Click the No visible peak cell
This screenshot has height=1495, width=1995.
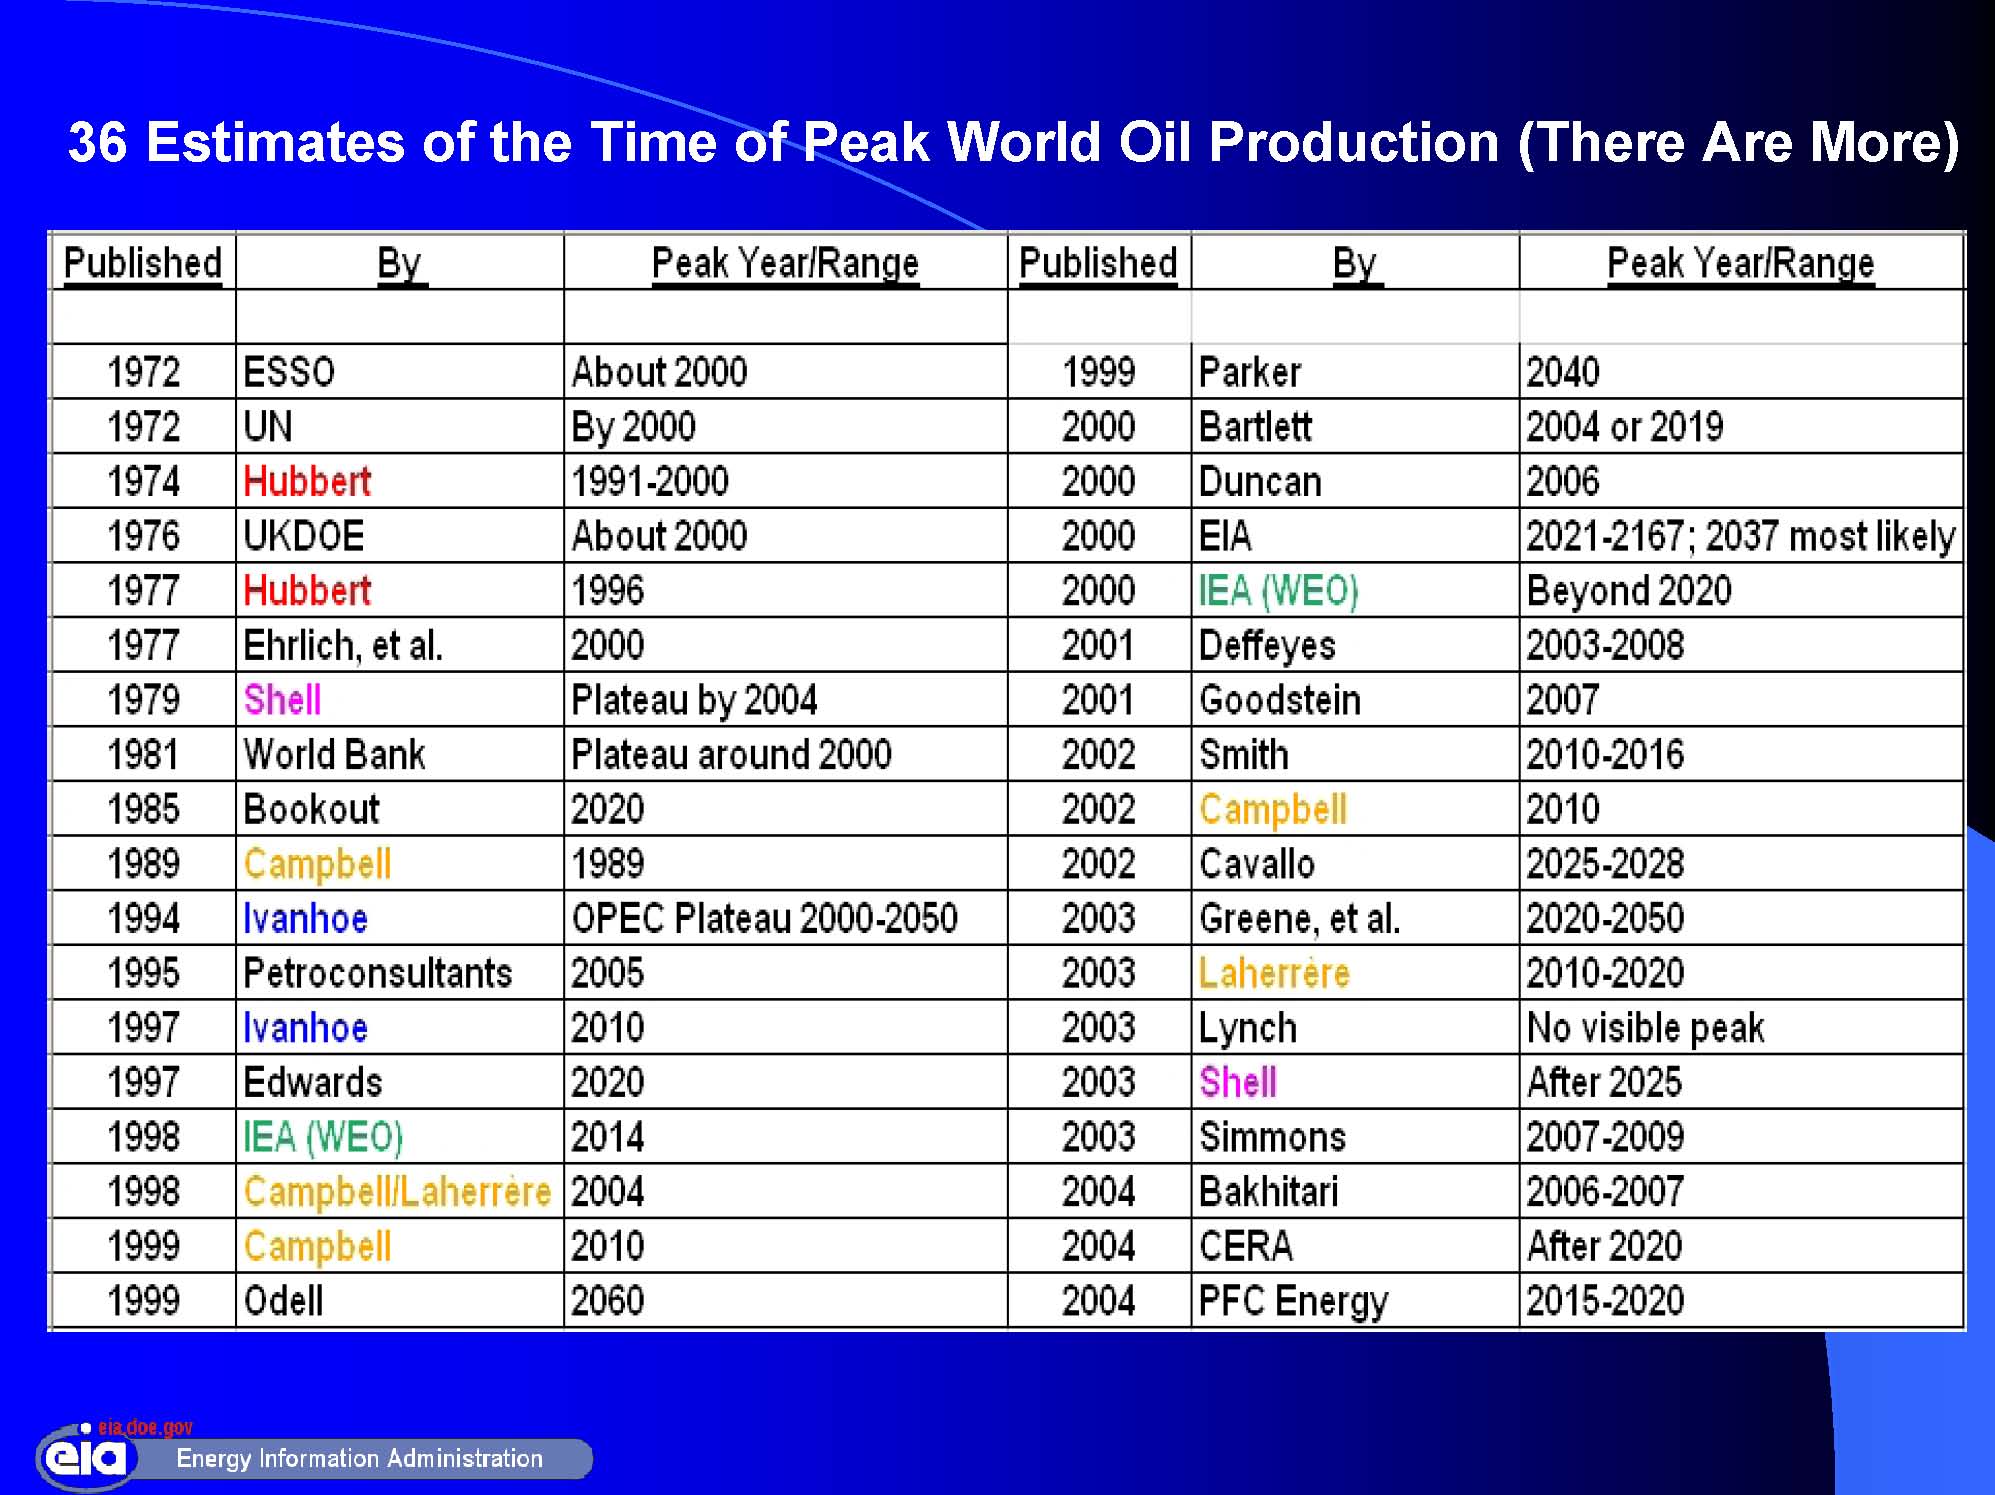1645,1028
